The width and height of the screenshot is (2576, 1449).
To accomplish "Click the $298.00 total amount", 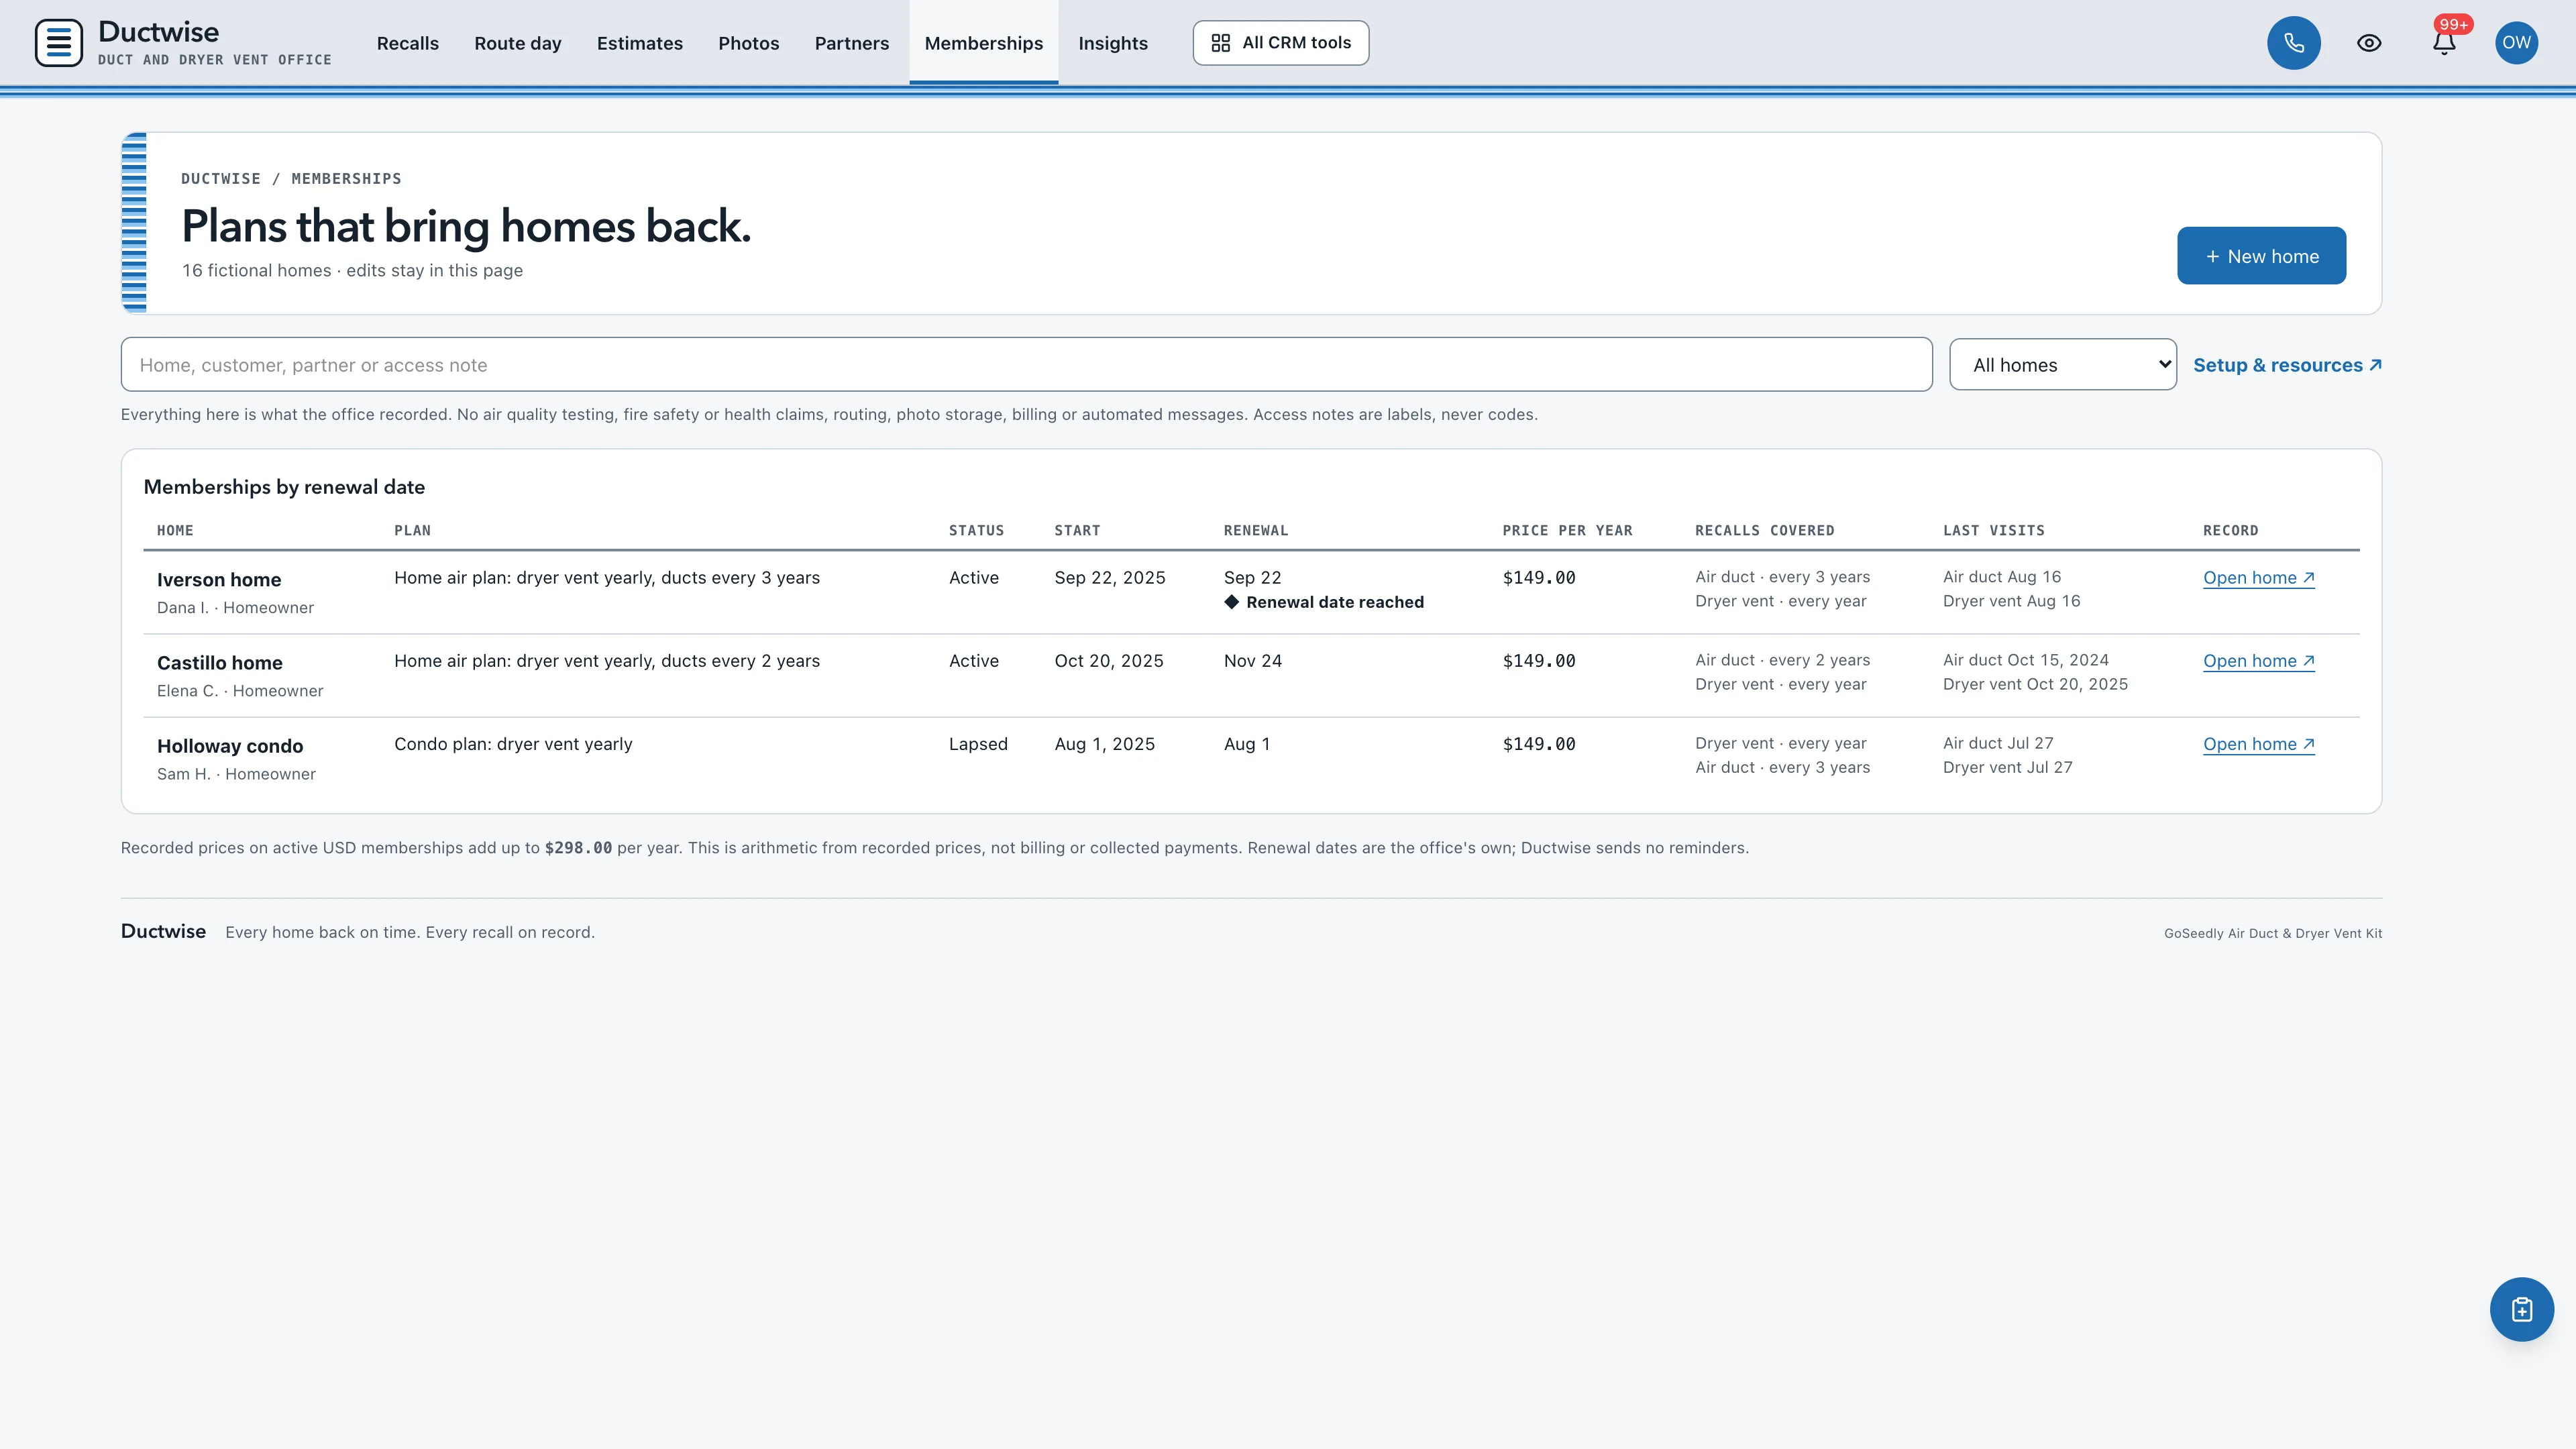I will coord(578,848).
